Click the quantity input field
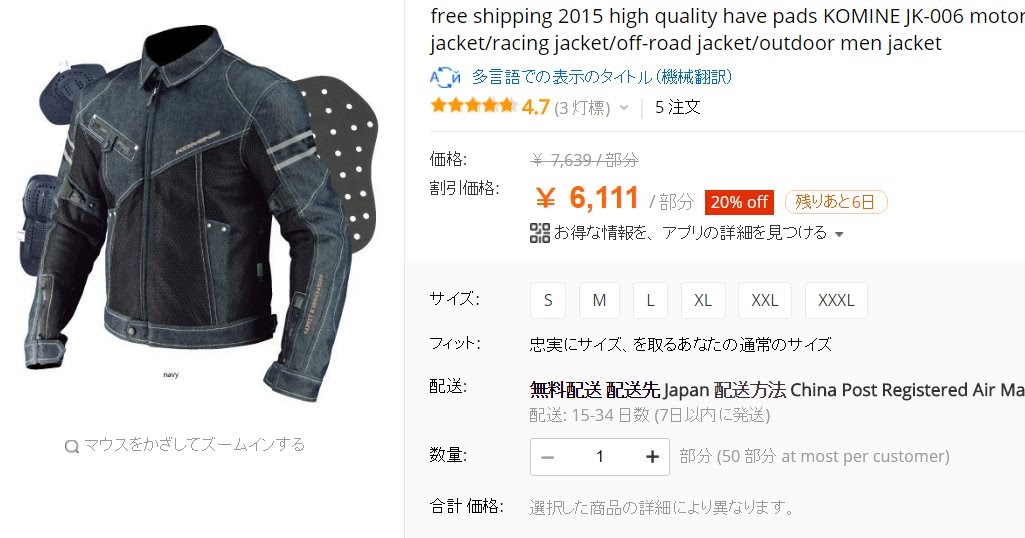Screen dimensions: 1025x538 pyautogui.click(x=599, y=457)
